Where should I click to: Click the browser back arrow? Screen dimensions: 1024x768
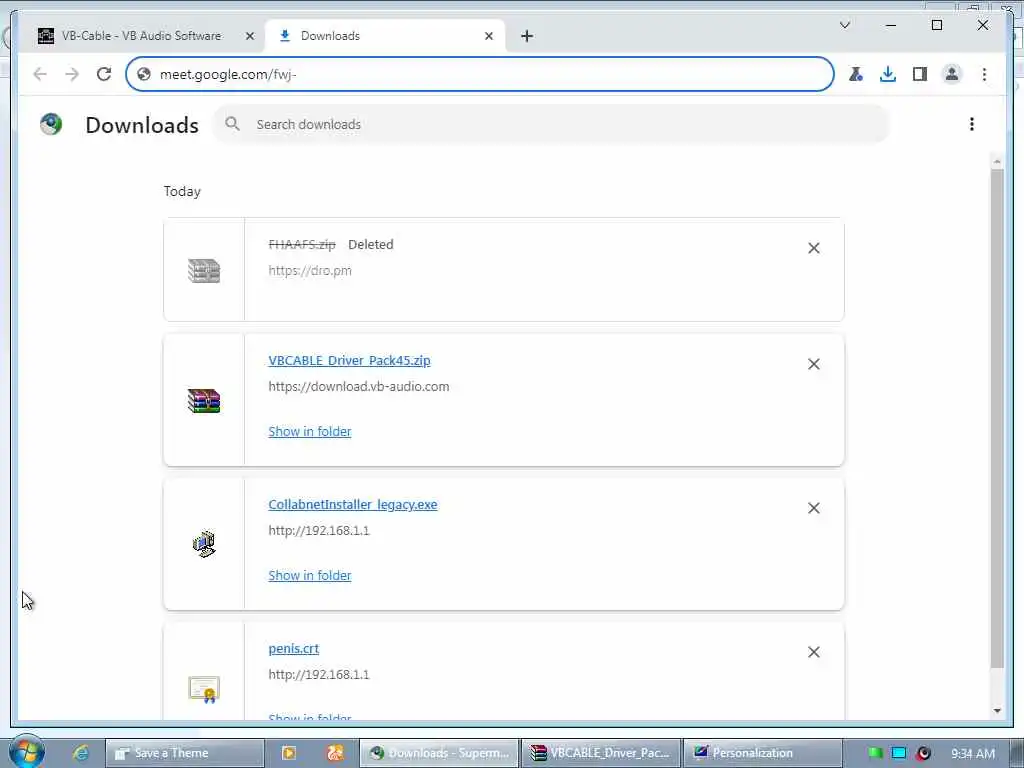coord(40,74)
